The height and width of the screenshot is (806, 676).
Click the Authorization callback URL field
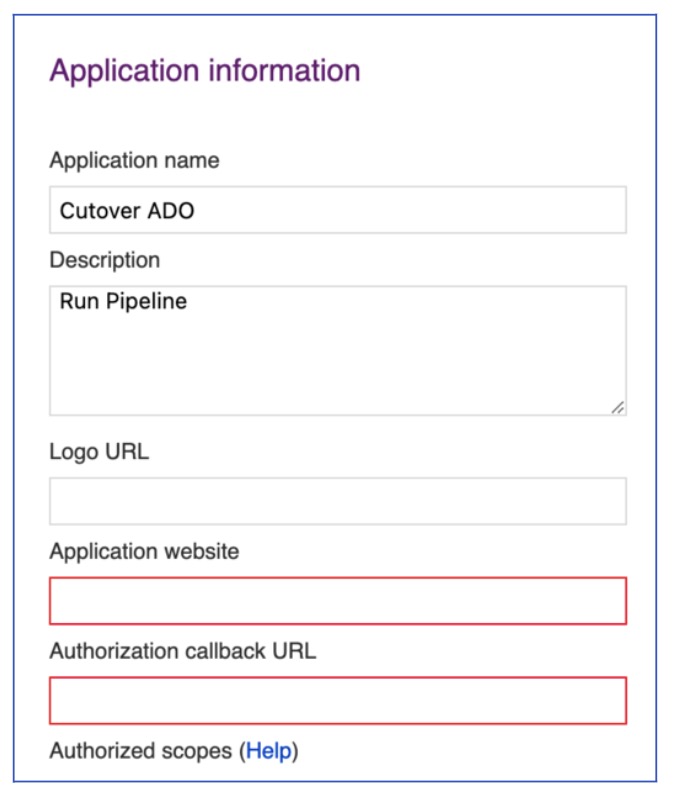coord(338,701)
